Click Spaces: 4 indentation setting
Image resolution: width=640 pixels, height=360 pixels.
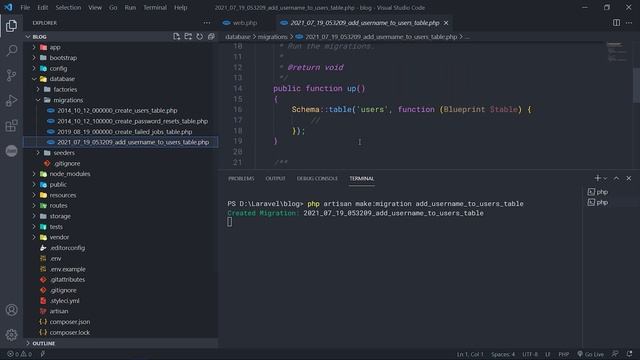[x=503, y=354]
